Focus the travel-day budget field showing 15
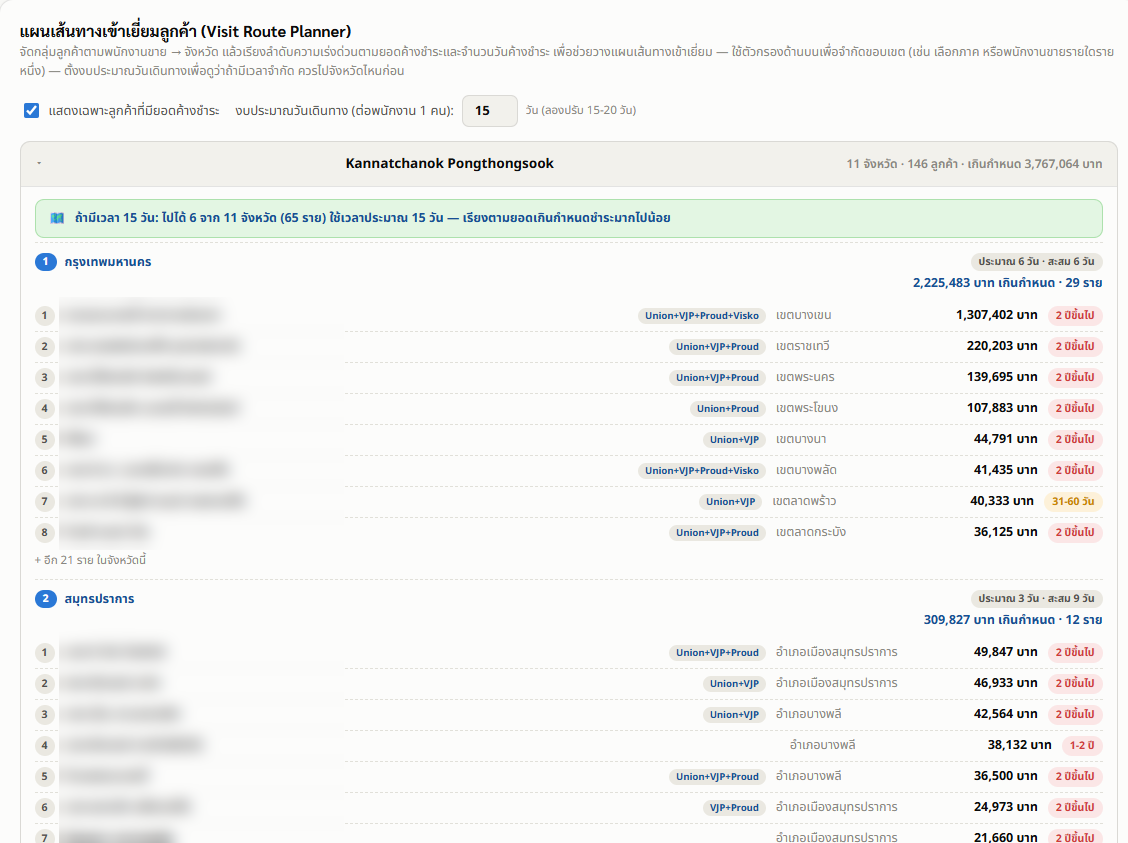Image resolution: width=1128 pixels, height=843 pixels. tap(489, 111)
